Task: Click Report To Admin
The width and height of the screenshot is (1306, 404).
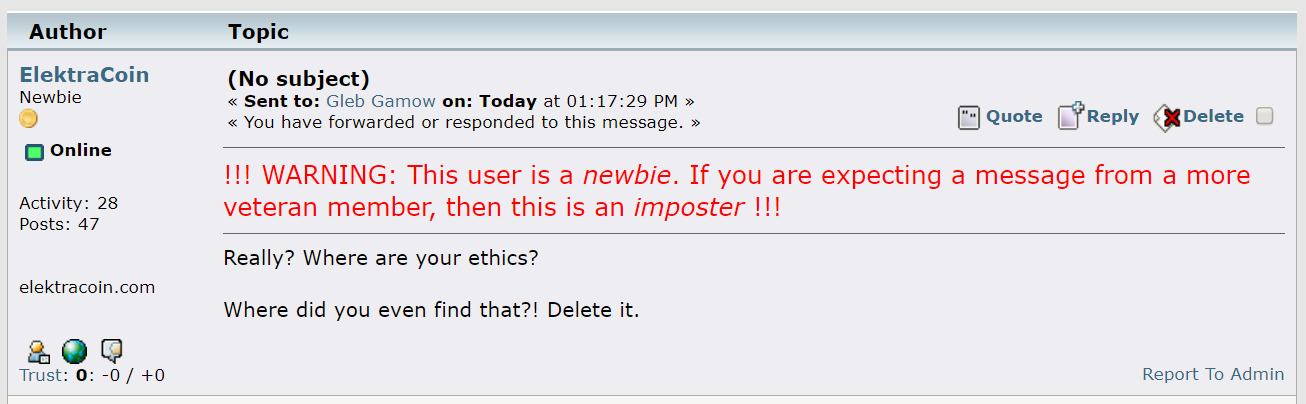Action: (x=1213, y=374)
